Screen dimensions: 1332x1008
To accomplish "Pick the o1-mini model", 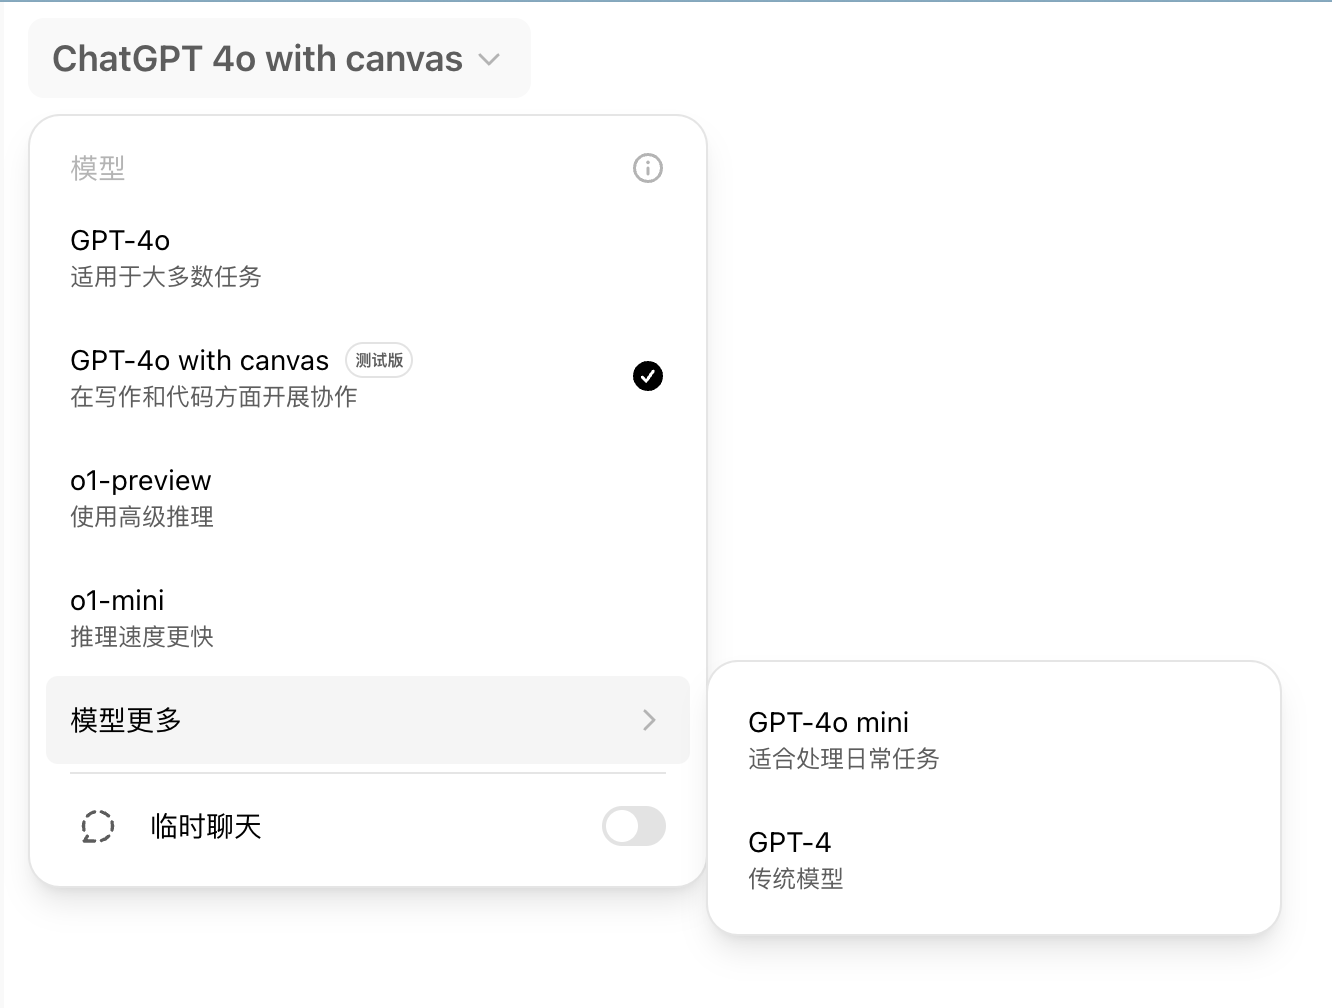I will (368, 618).
